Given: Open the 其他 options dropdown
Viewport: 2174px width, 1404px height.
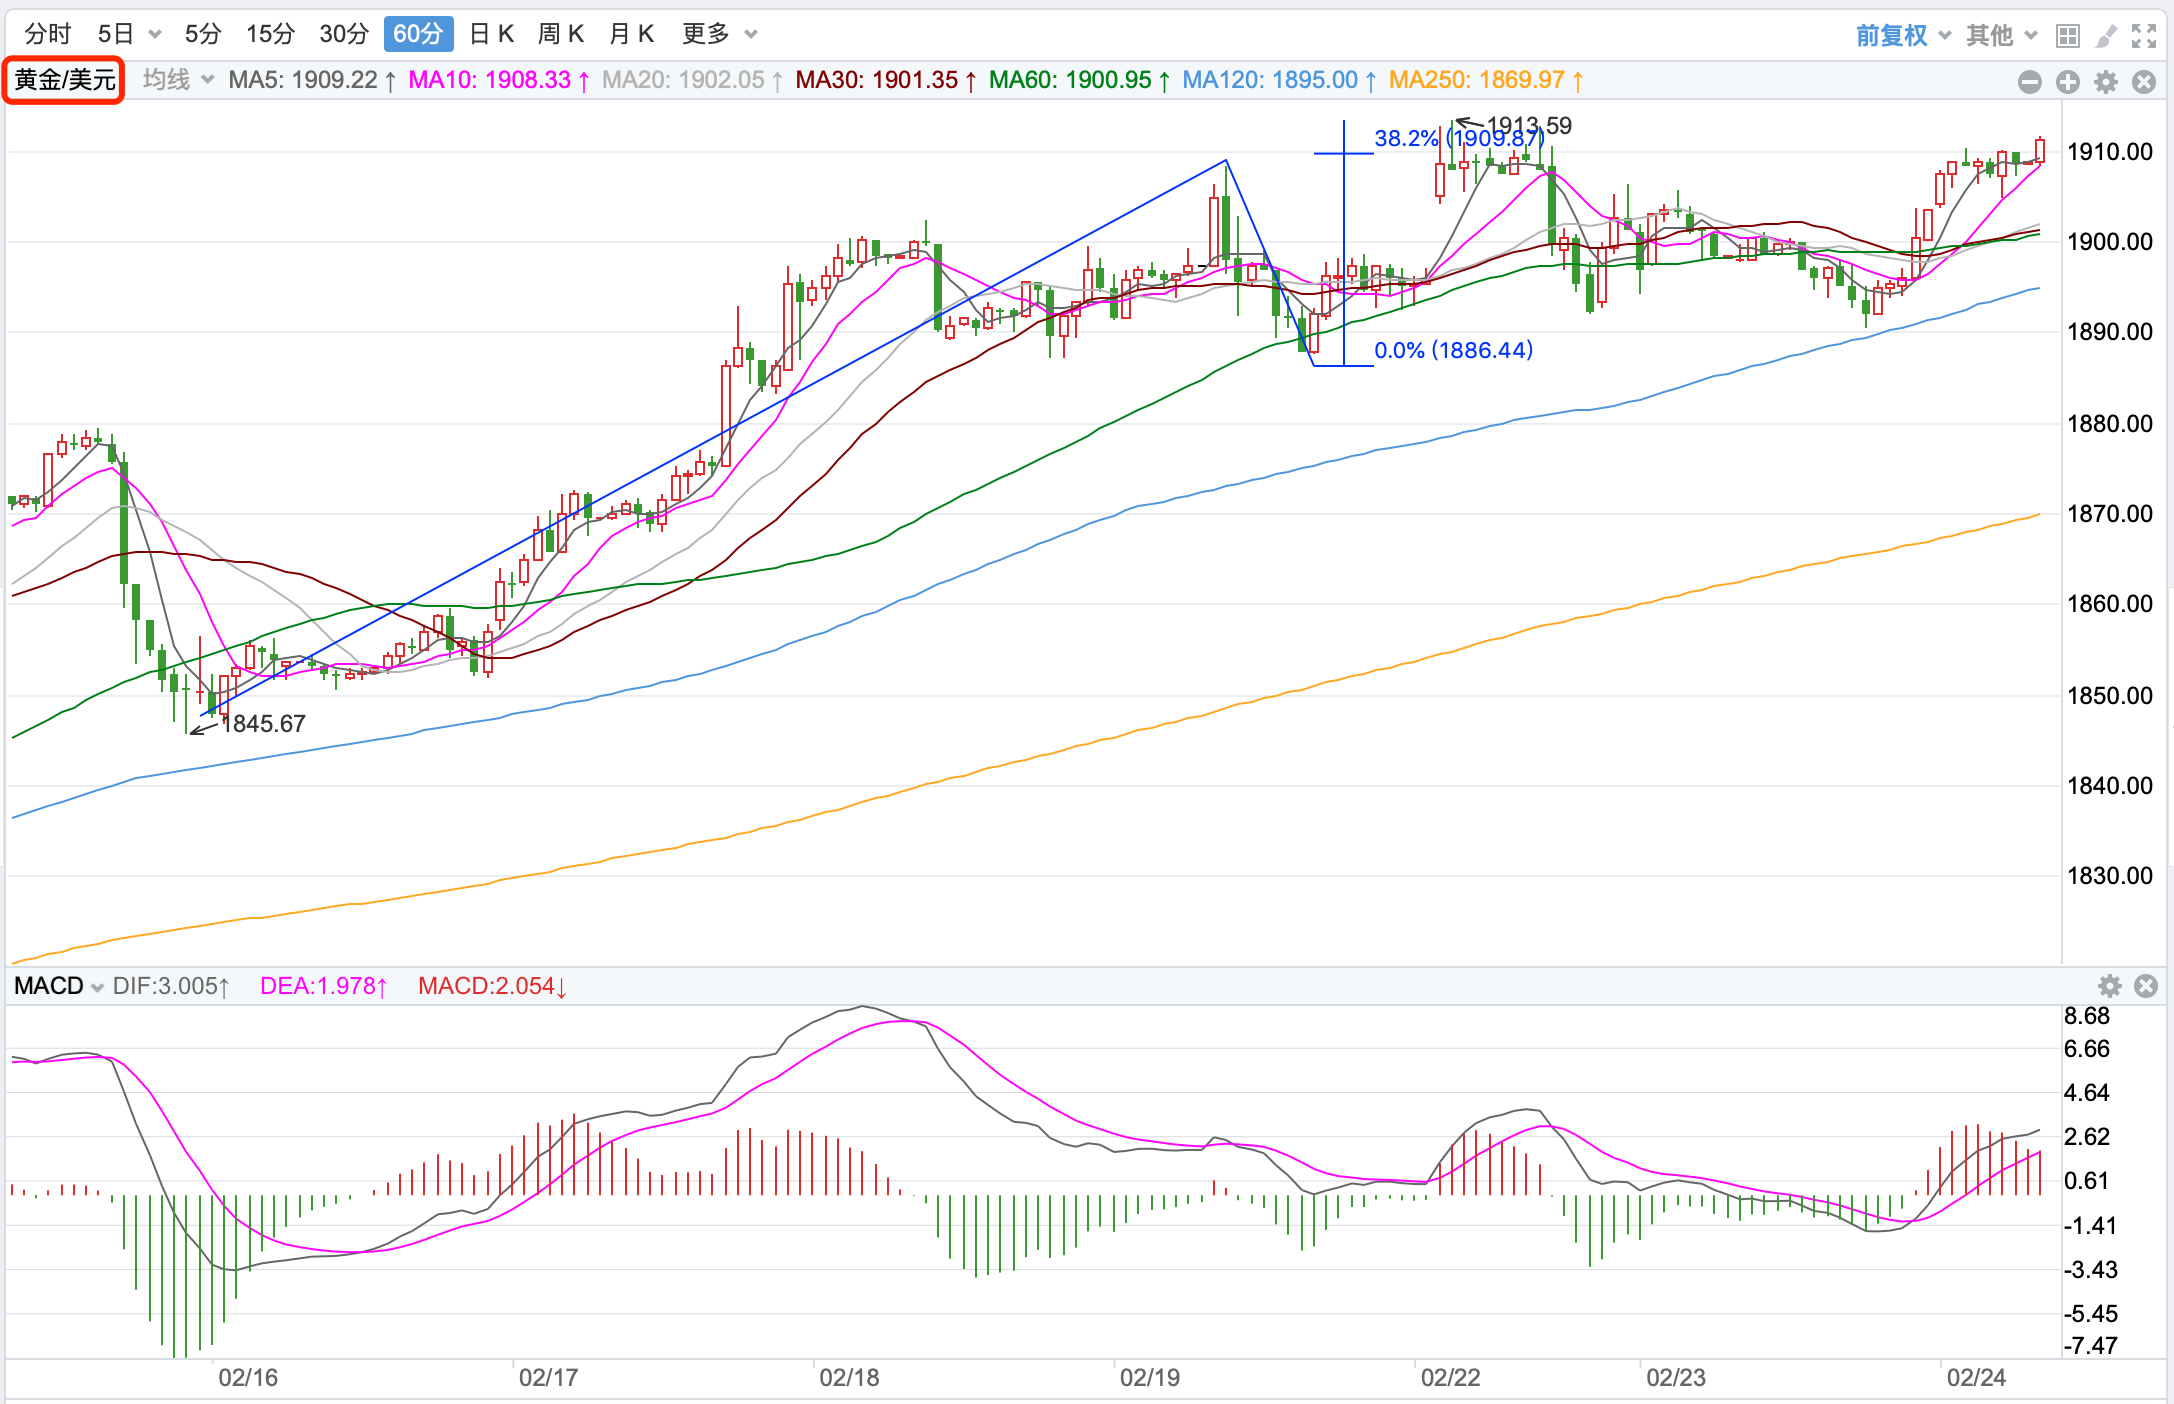Looking at the screenshot, I should coord(2001,35).
